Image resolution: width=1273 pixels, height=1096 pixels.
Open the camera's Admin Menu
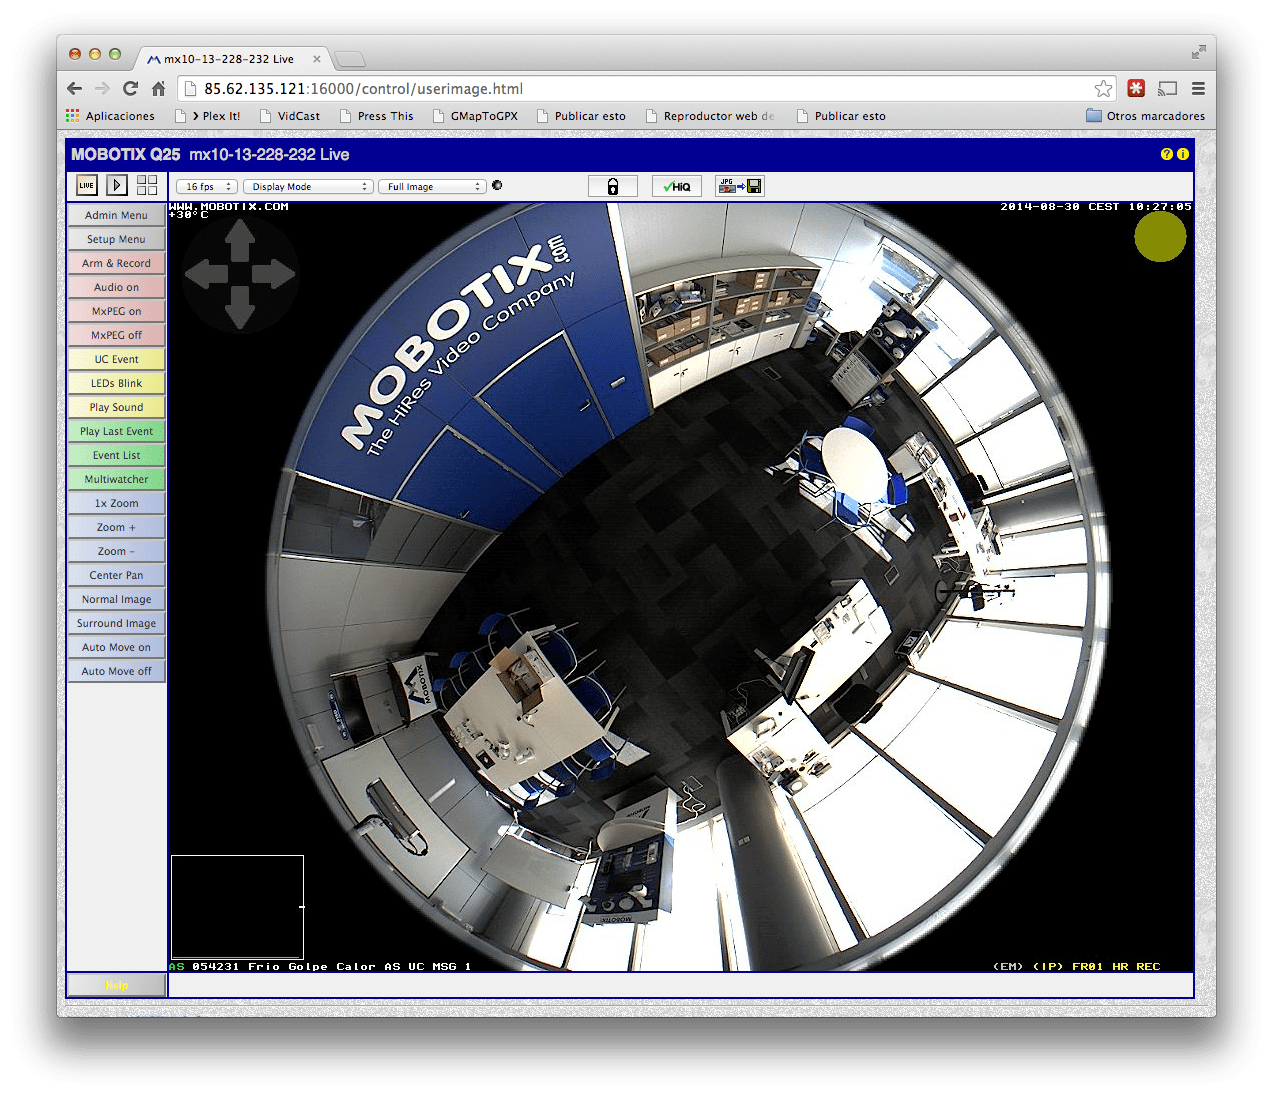point(115,215)
